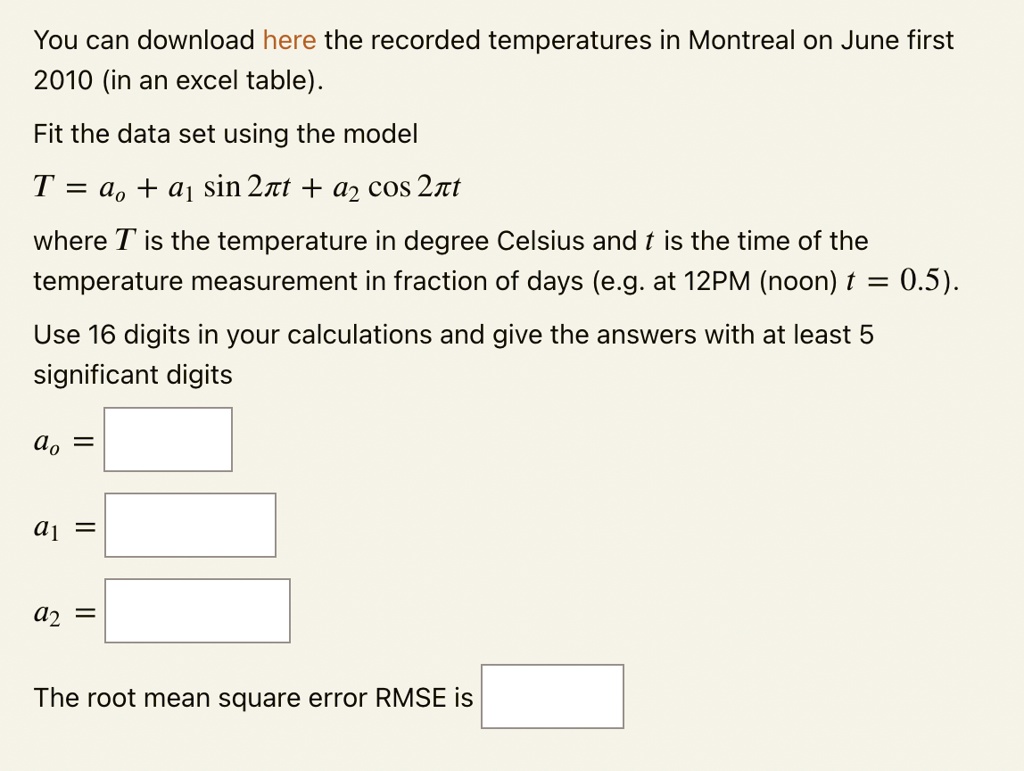Click the orange here hyperlink in first sentence
This screenshot has height=771, width=1024.
click(290, 40)
